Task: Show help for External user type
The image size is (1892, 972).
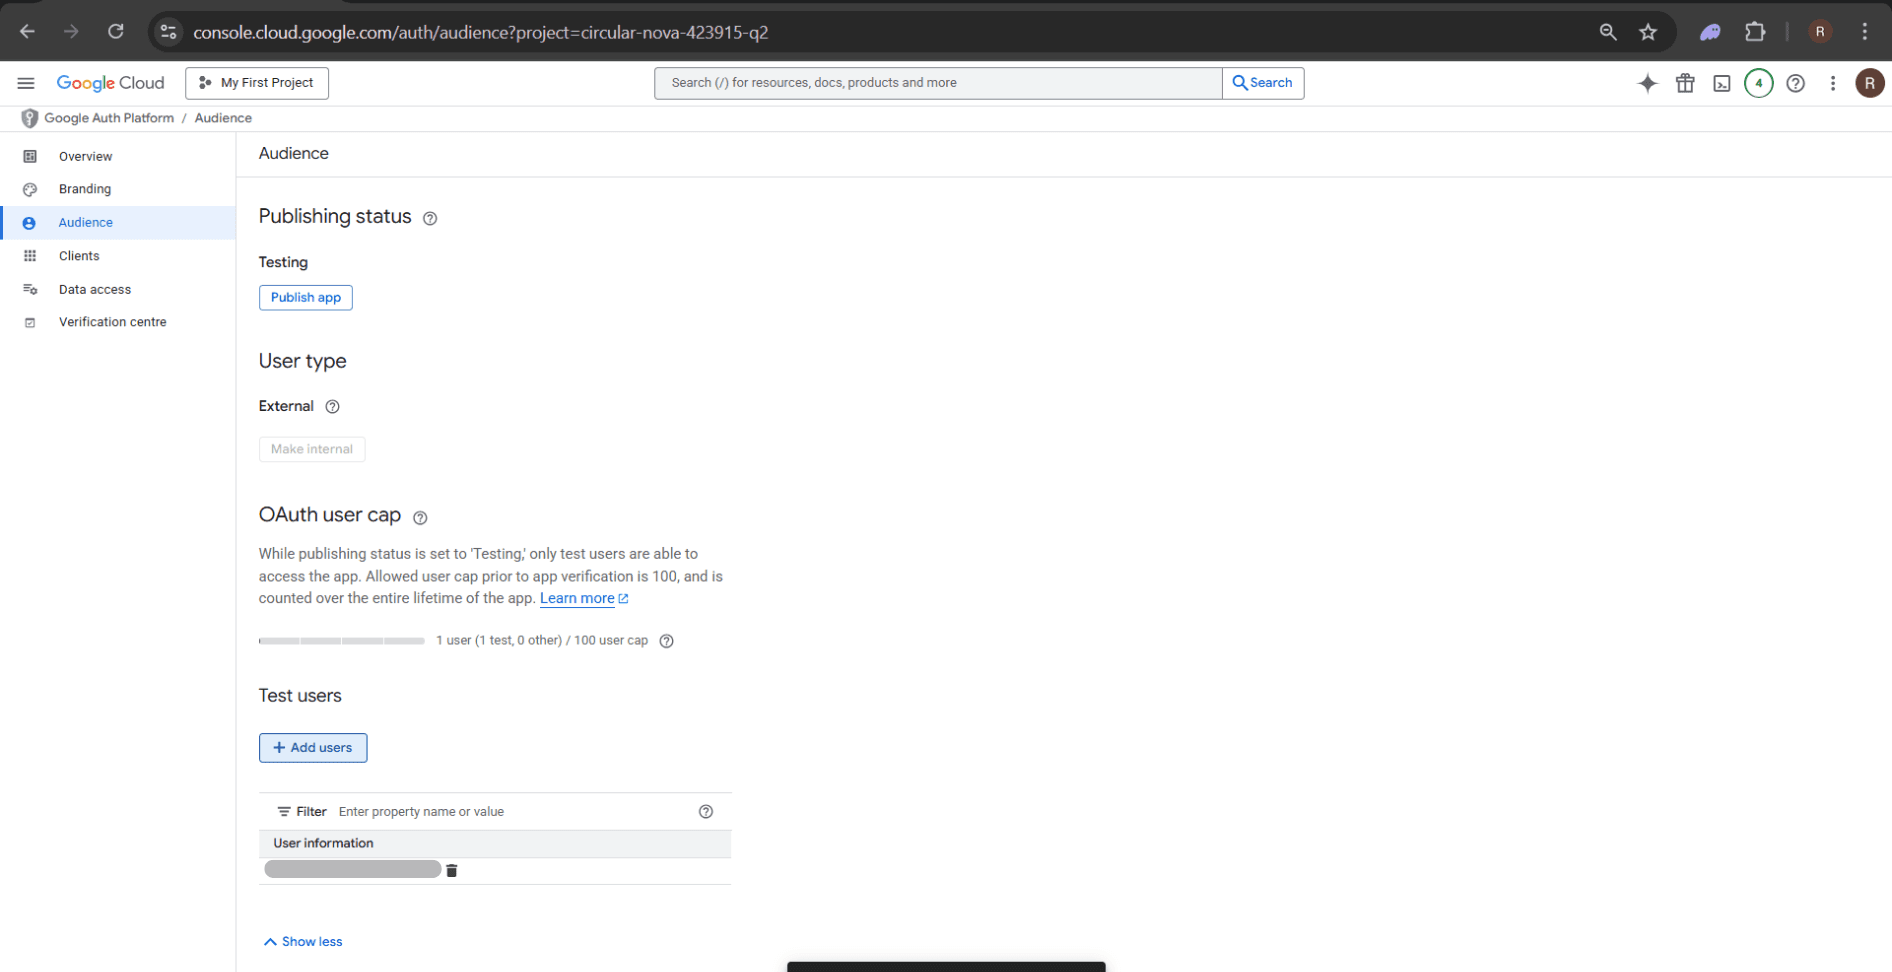Action: click(333, 406)
